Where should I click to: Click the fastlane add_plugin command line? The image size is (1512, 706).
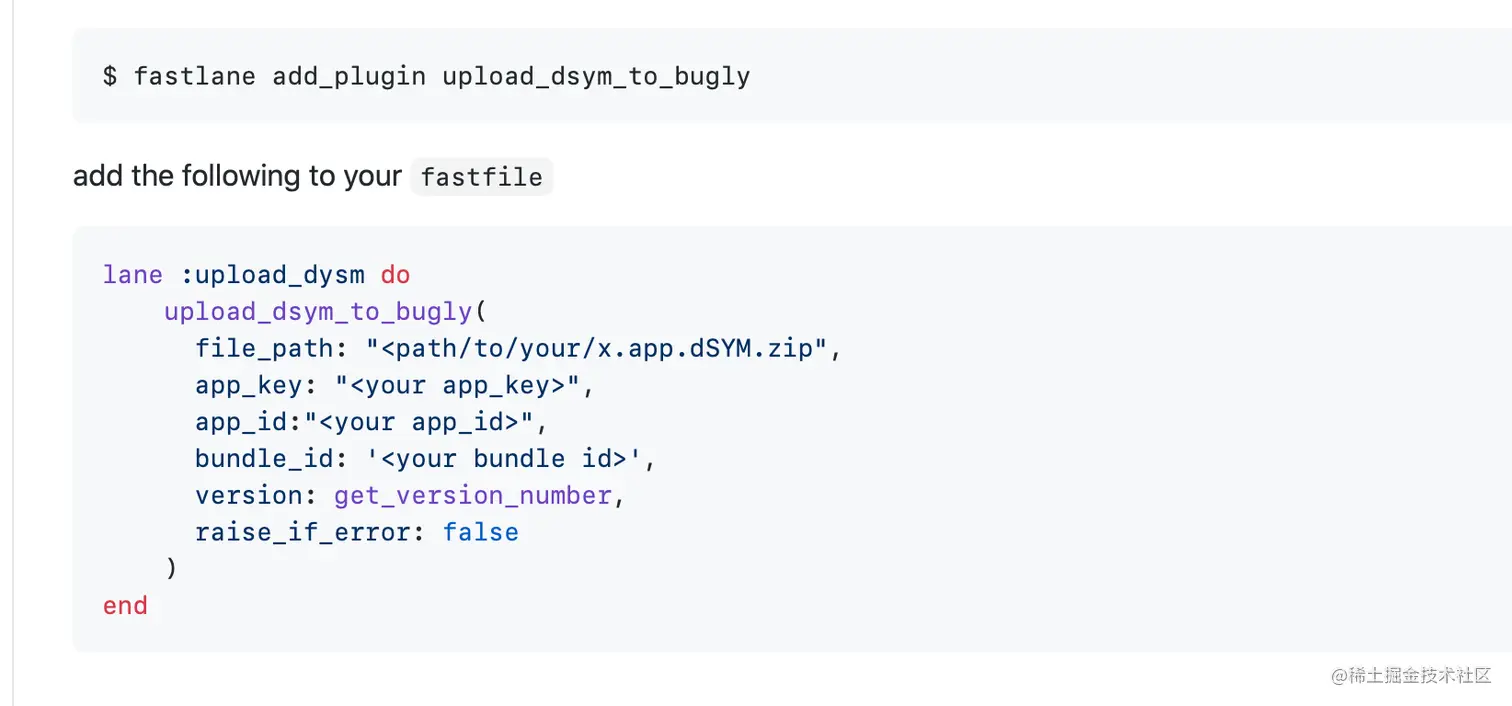426,76
